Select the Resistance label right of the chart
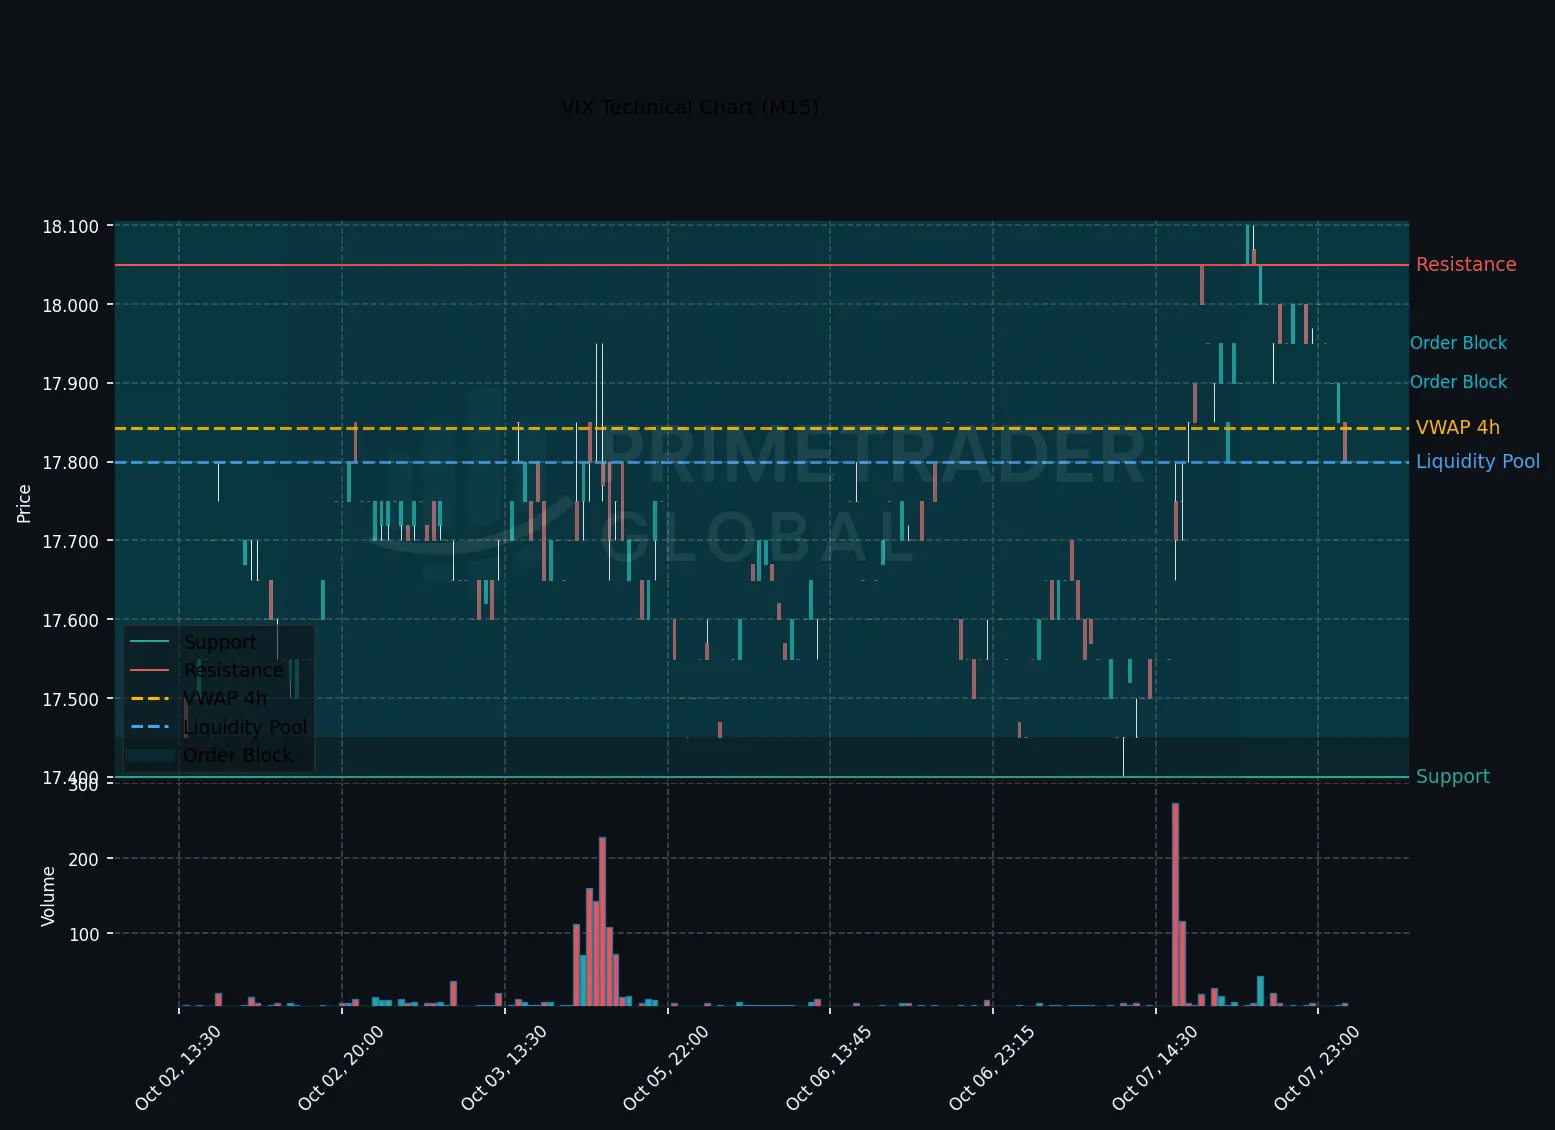The image size is (1555, 1130). pyautogui.click(x=1466, y=264)
